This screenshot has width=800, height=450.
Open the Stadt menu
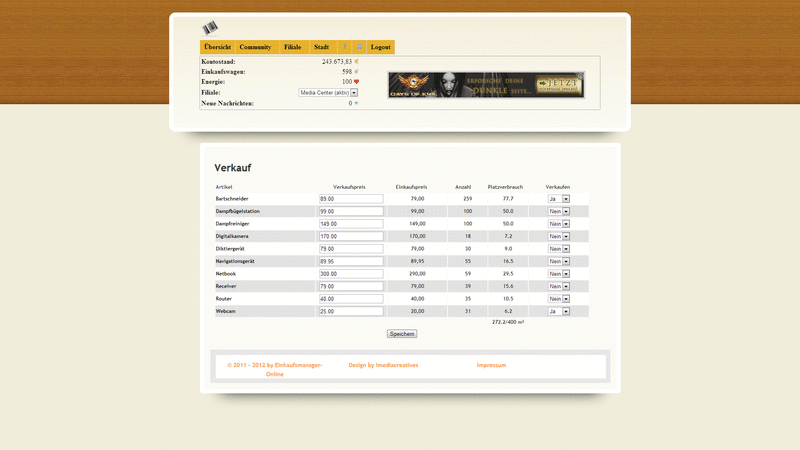(321, 47)
